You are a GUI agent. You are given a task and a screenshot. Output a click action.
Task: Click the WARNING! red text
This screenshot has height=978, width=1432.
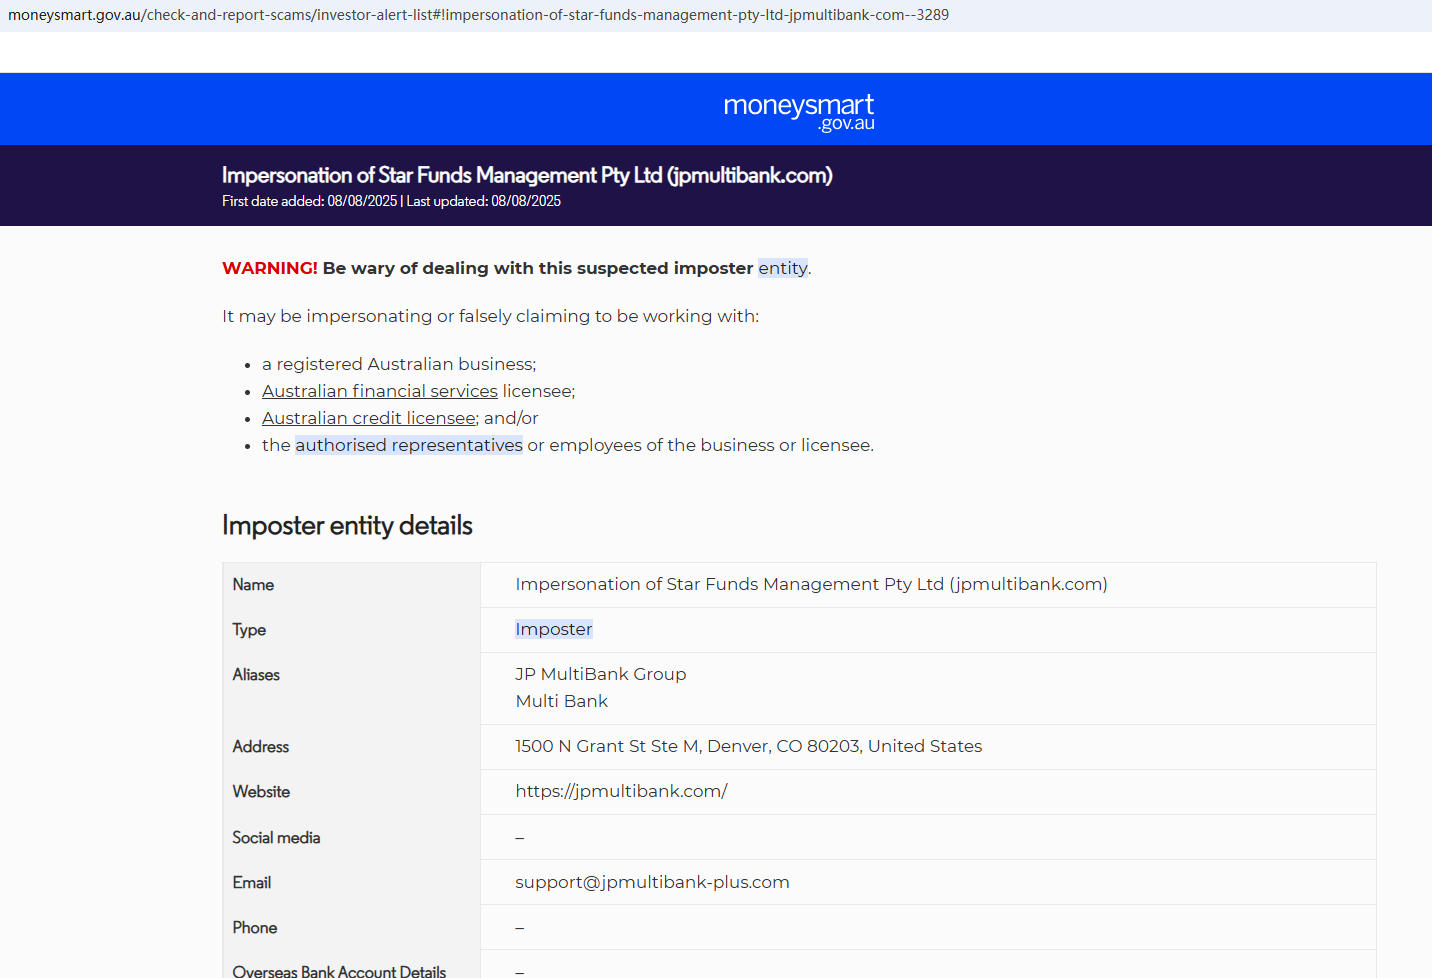tap(269, 268)
